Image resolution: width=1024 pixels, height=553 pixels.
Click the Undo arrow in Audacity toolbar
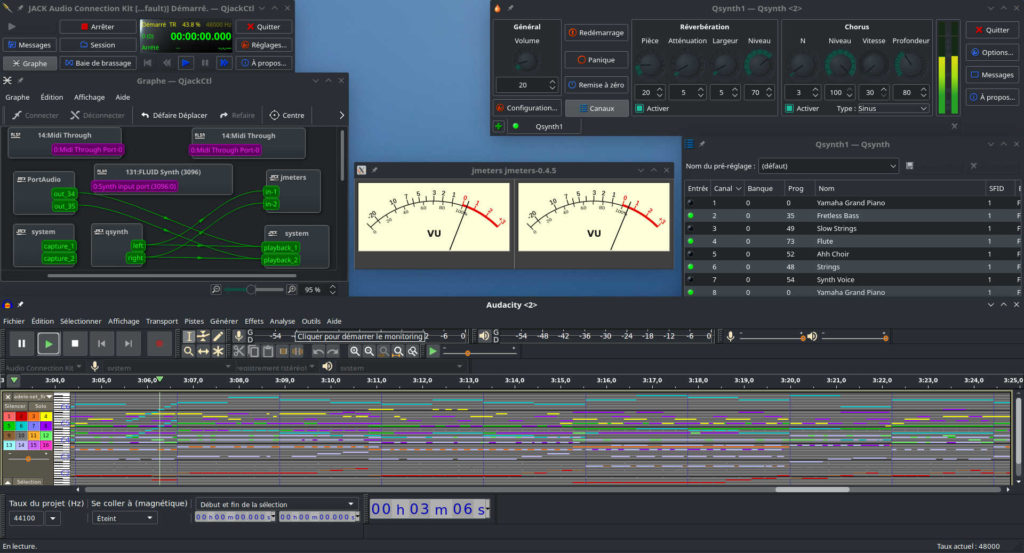point(318,352)
